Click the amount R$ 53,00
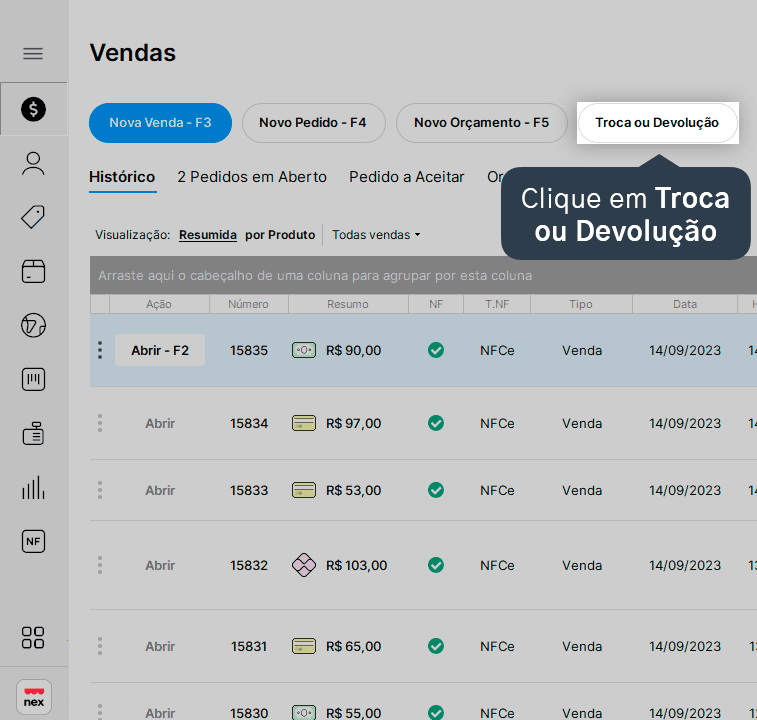Screen dimensions: 757x720 [353, 491]
